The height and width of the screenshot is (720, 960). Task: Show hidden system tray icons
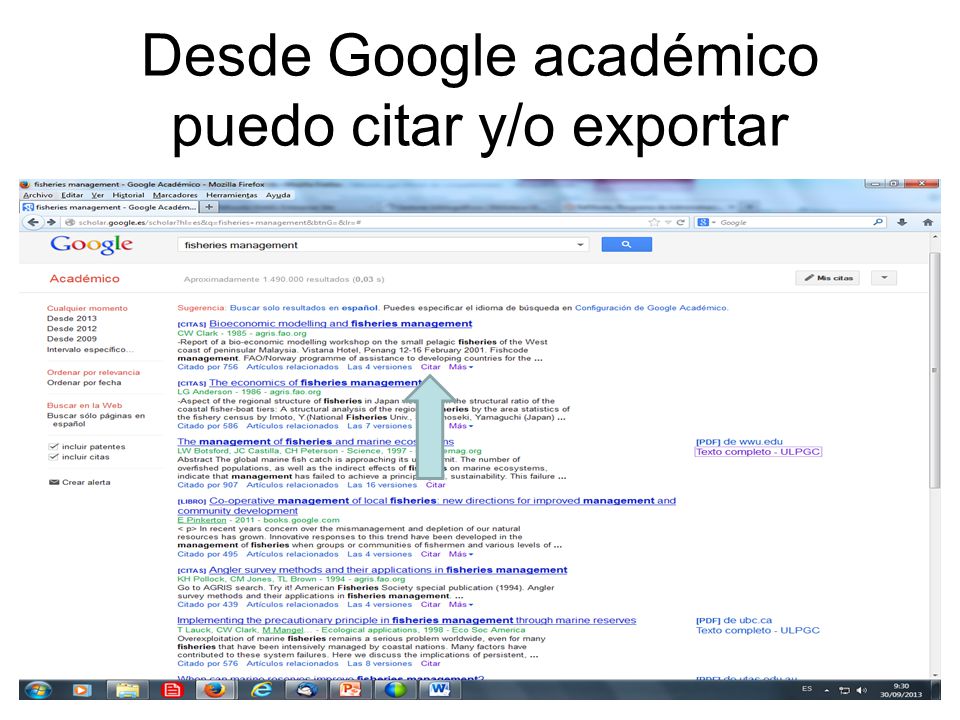827,691
